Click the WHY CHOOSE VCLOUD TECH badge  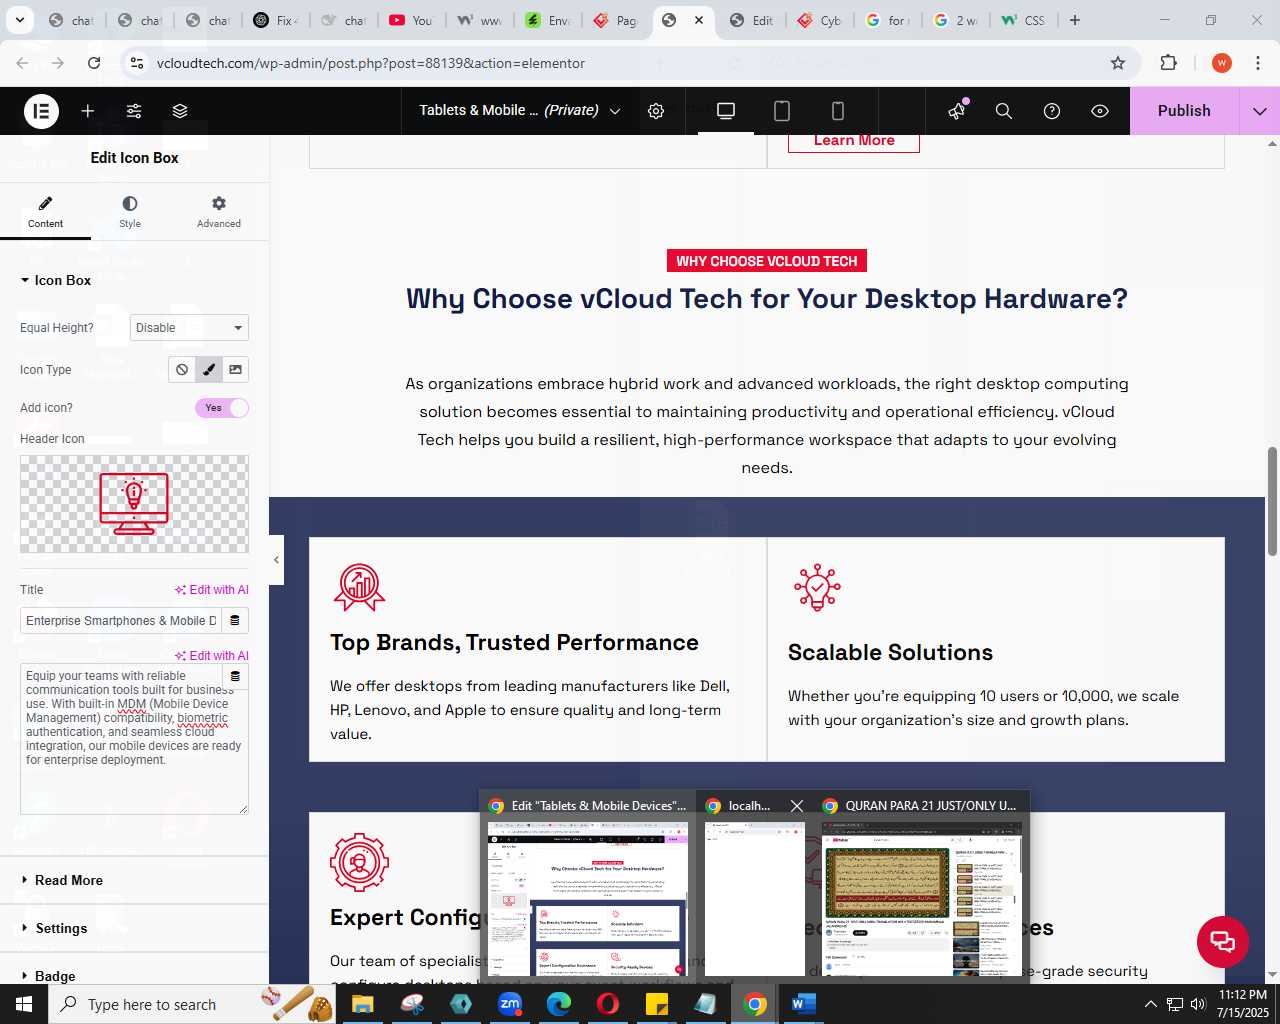pos(767,261)
